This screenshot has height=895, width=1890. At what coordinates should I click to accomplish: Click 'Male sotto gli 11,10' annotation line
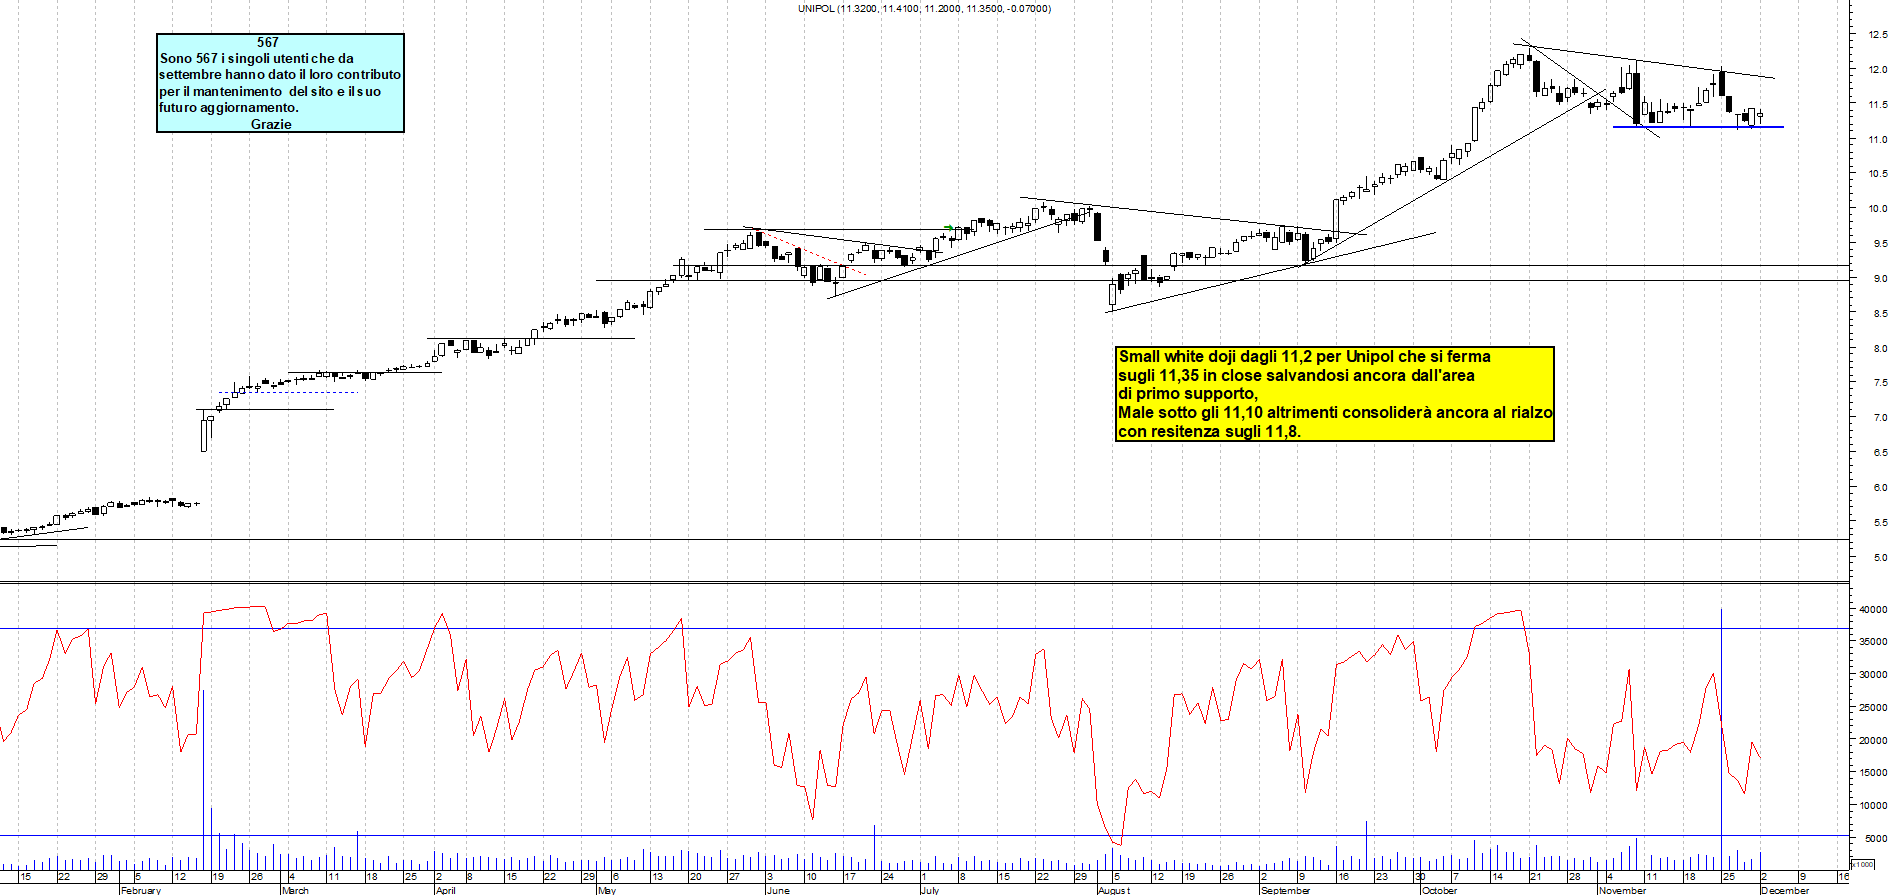pyautogui.click(x=1335, y=413)
